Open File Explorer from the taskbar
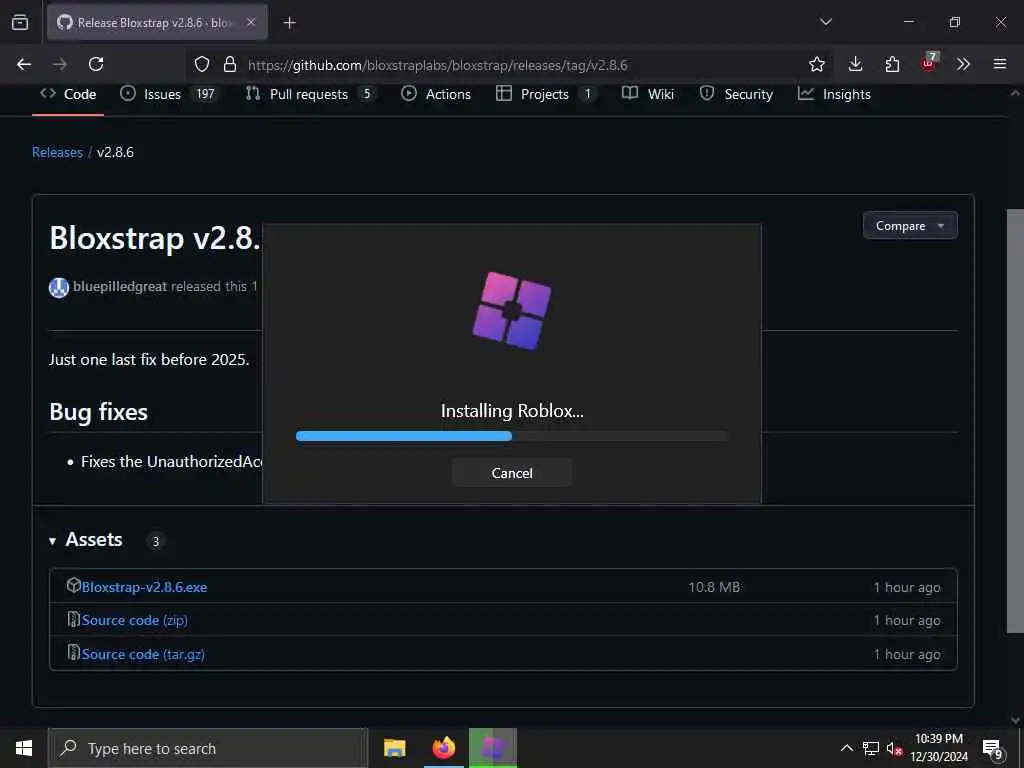The image size is (1024, 768). click(x=394, y=748)
